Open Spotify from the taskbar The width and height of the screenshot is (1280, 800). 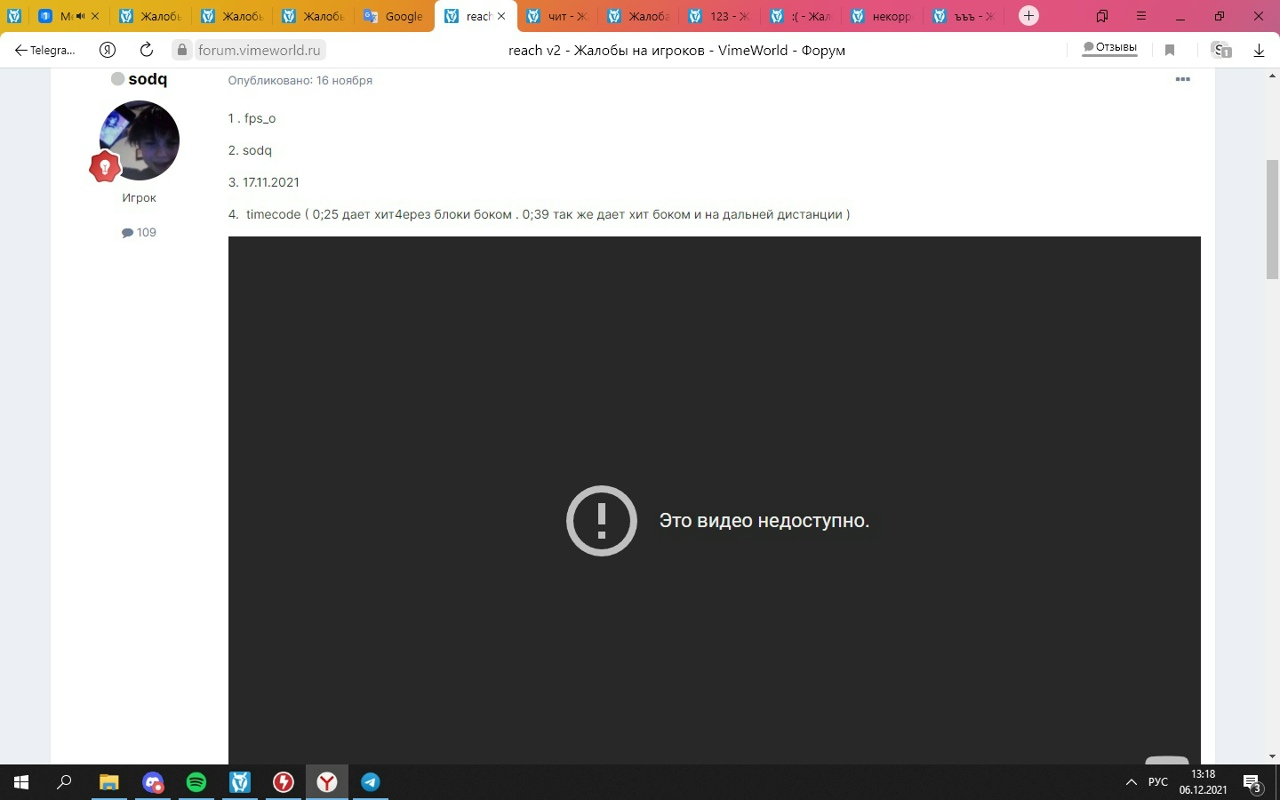196,782
